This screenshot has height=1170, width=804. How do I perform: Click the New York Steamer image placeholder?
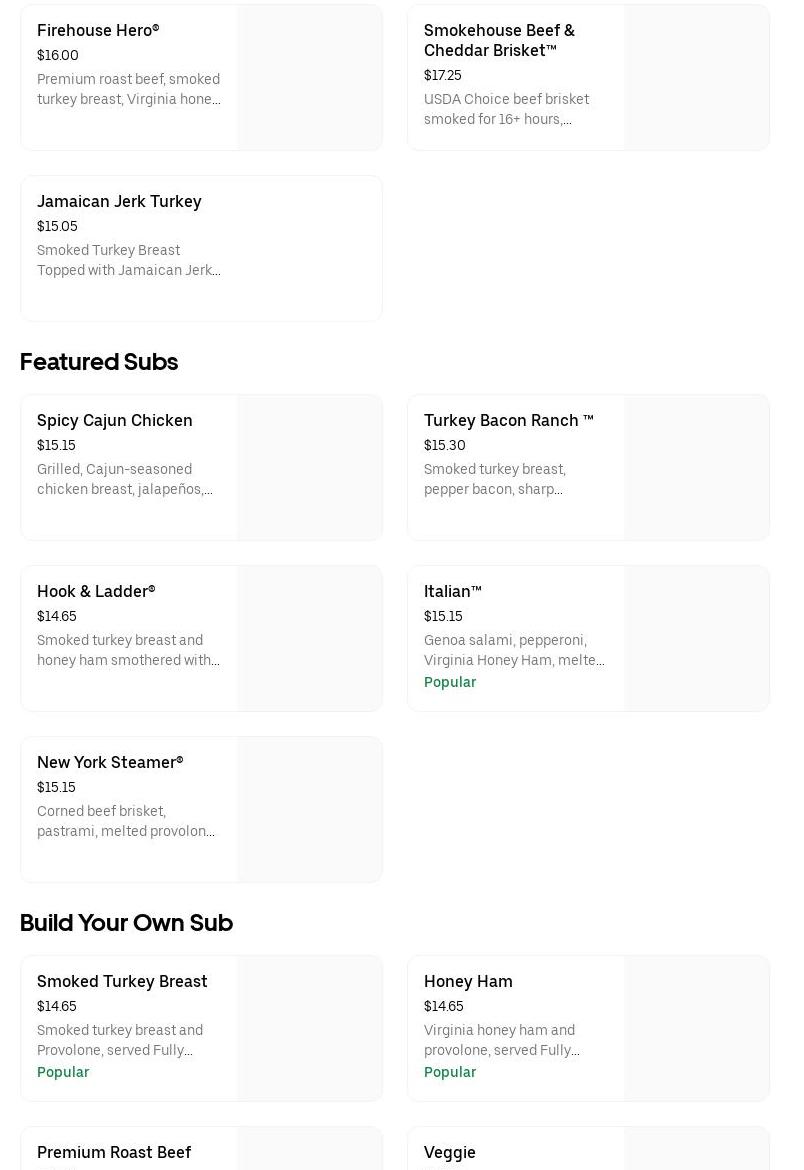(x=310, y=810)
